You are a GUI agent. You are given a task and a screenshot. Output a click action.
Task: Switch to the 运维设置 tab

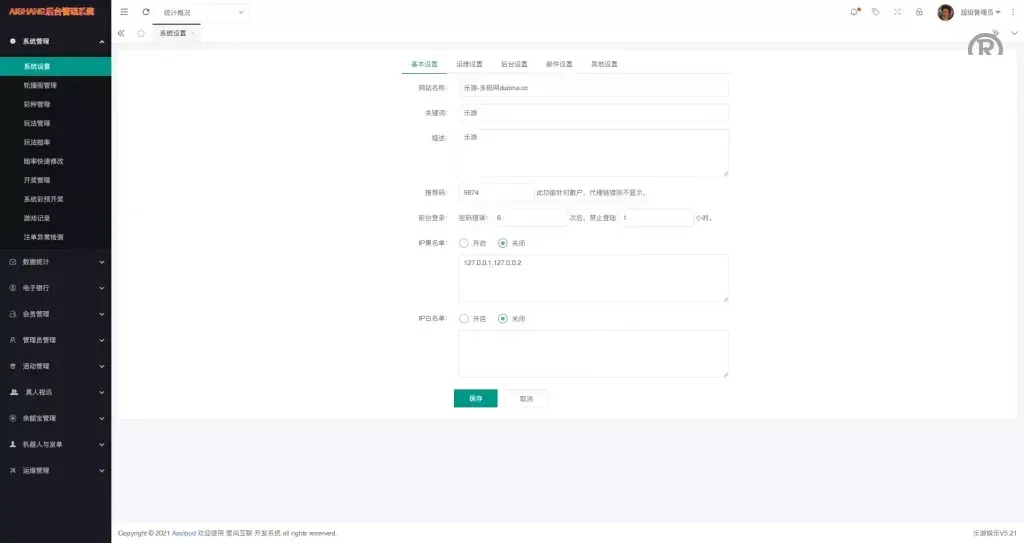tap(469, 64)
